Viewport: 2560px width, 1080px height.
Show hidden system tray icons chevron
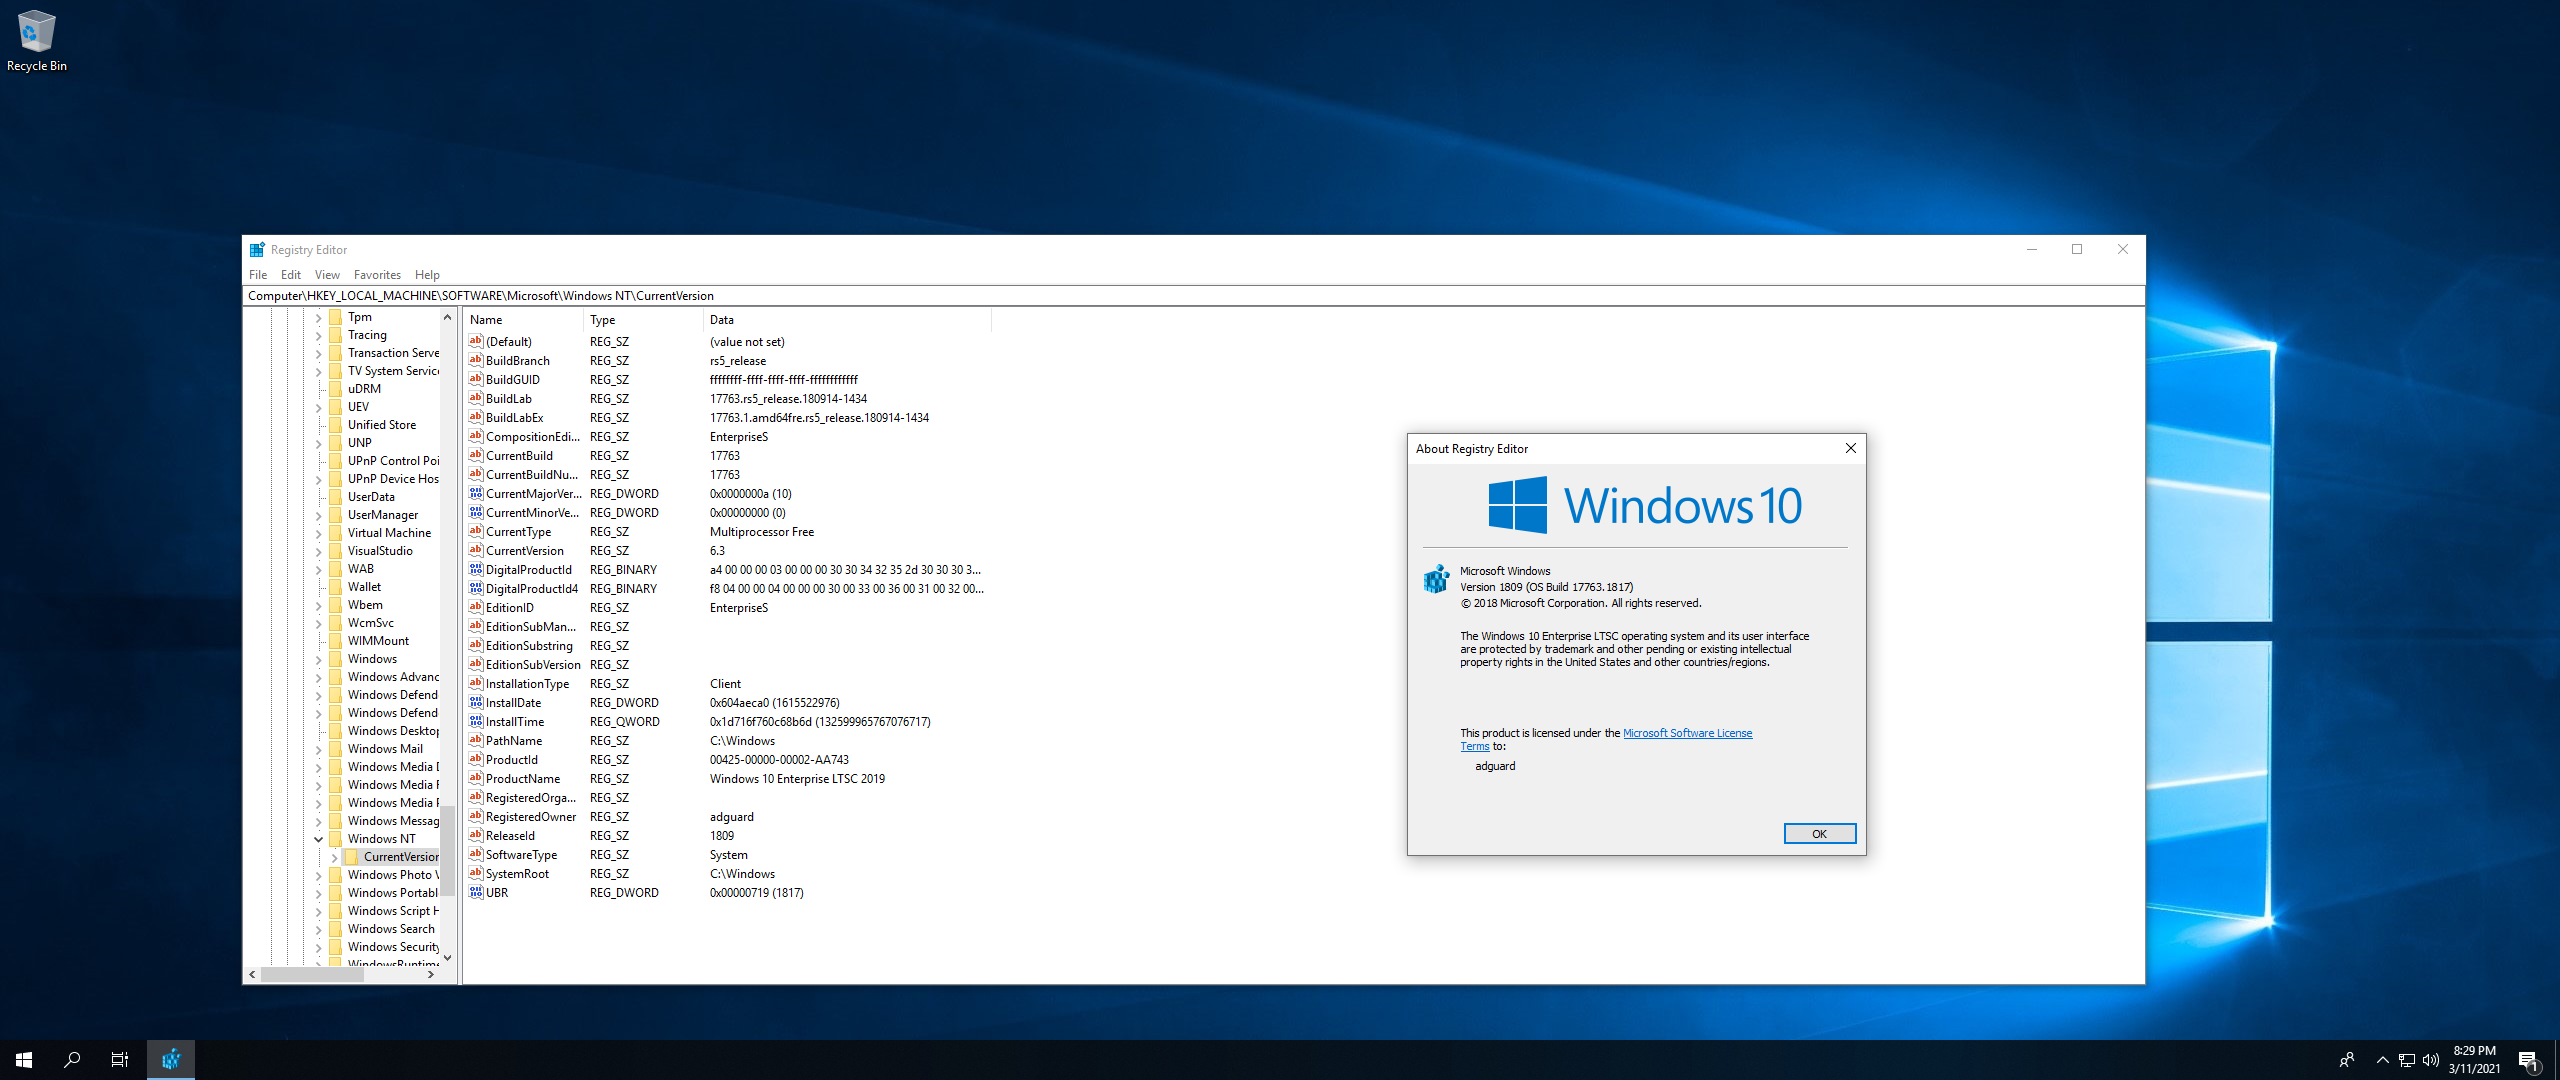coord(2382,1060)
